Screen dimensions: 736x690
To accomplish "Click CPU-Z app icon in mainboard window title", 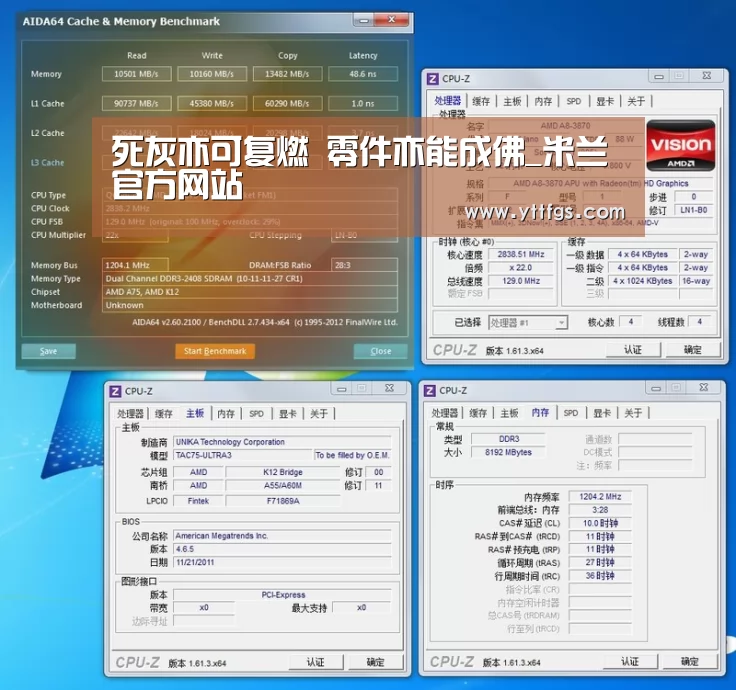I will pyautogui.click(x=115, y=391).
